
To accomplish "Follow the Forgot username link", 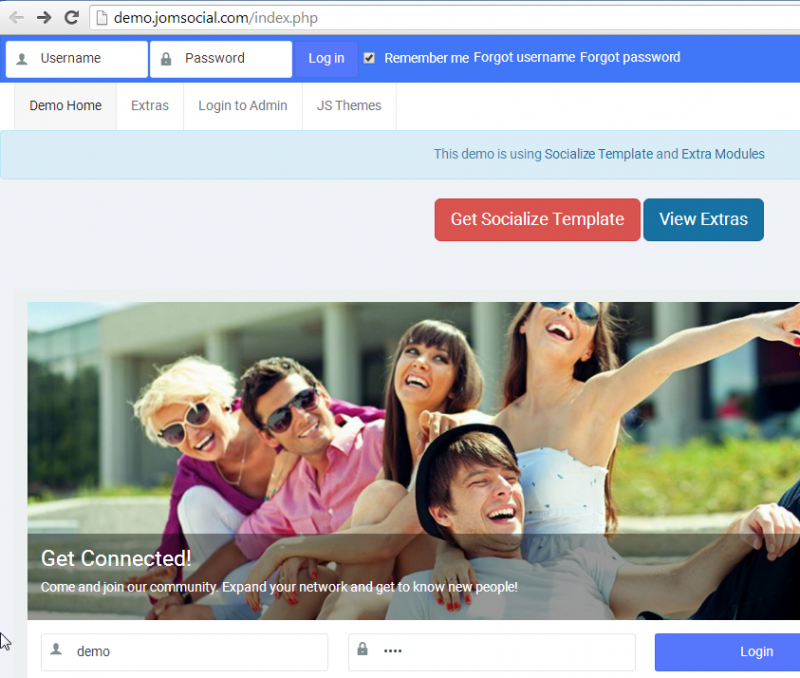I will (524, 58).
